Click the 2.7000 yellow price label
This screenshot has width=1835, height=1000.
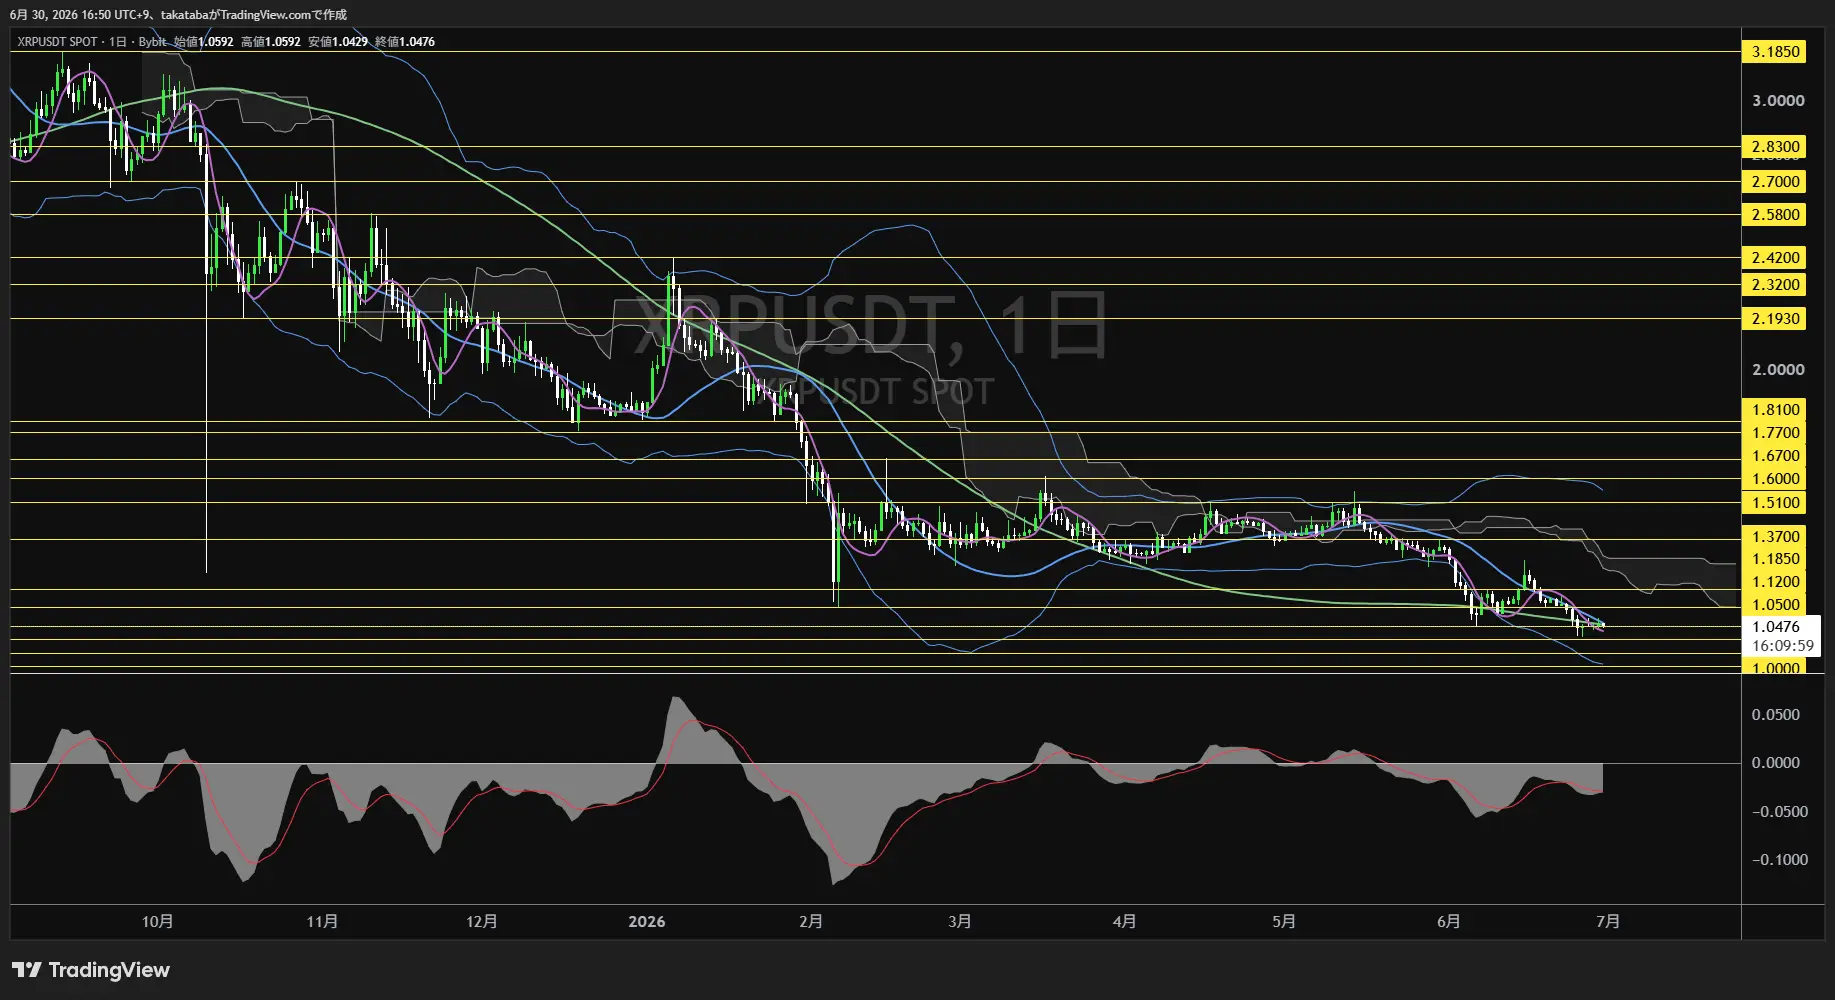point(1775,182)
